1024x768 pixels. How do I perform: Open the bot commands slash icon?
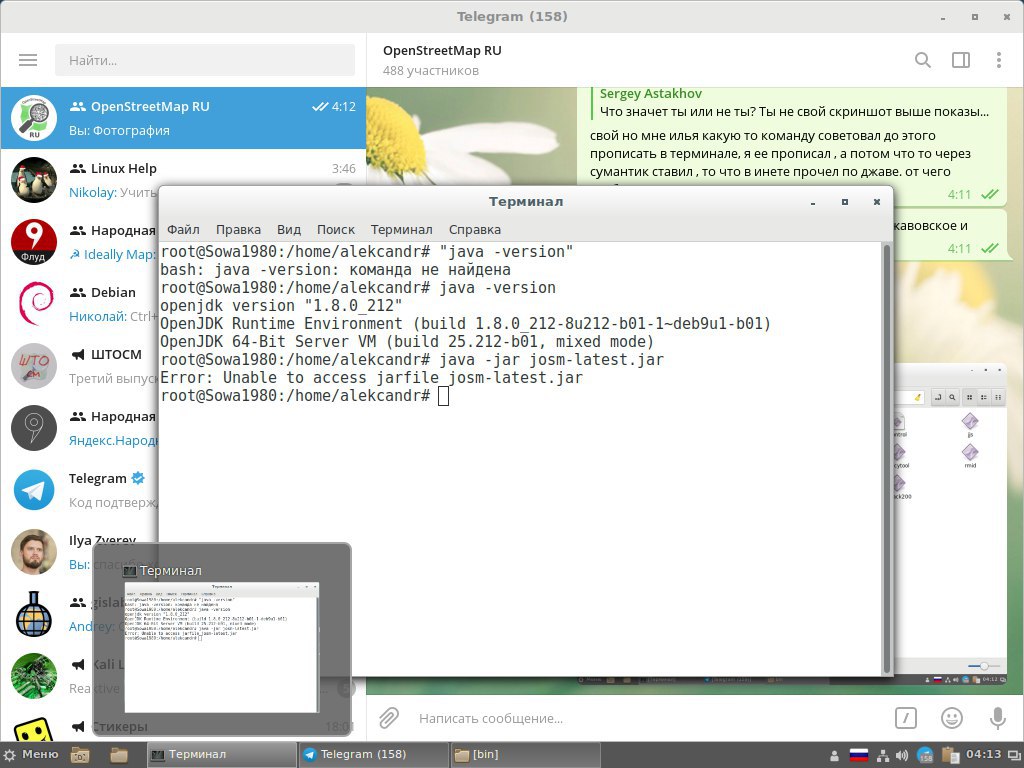pyautogui.click(x=905, y=718)
